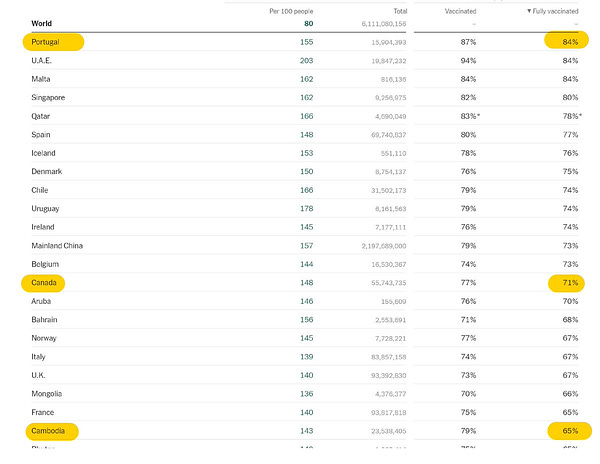Select the Ireland country name
The image size is (600, 464).
(x=42, y=227)
